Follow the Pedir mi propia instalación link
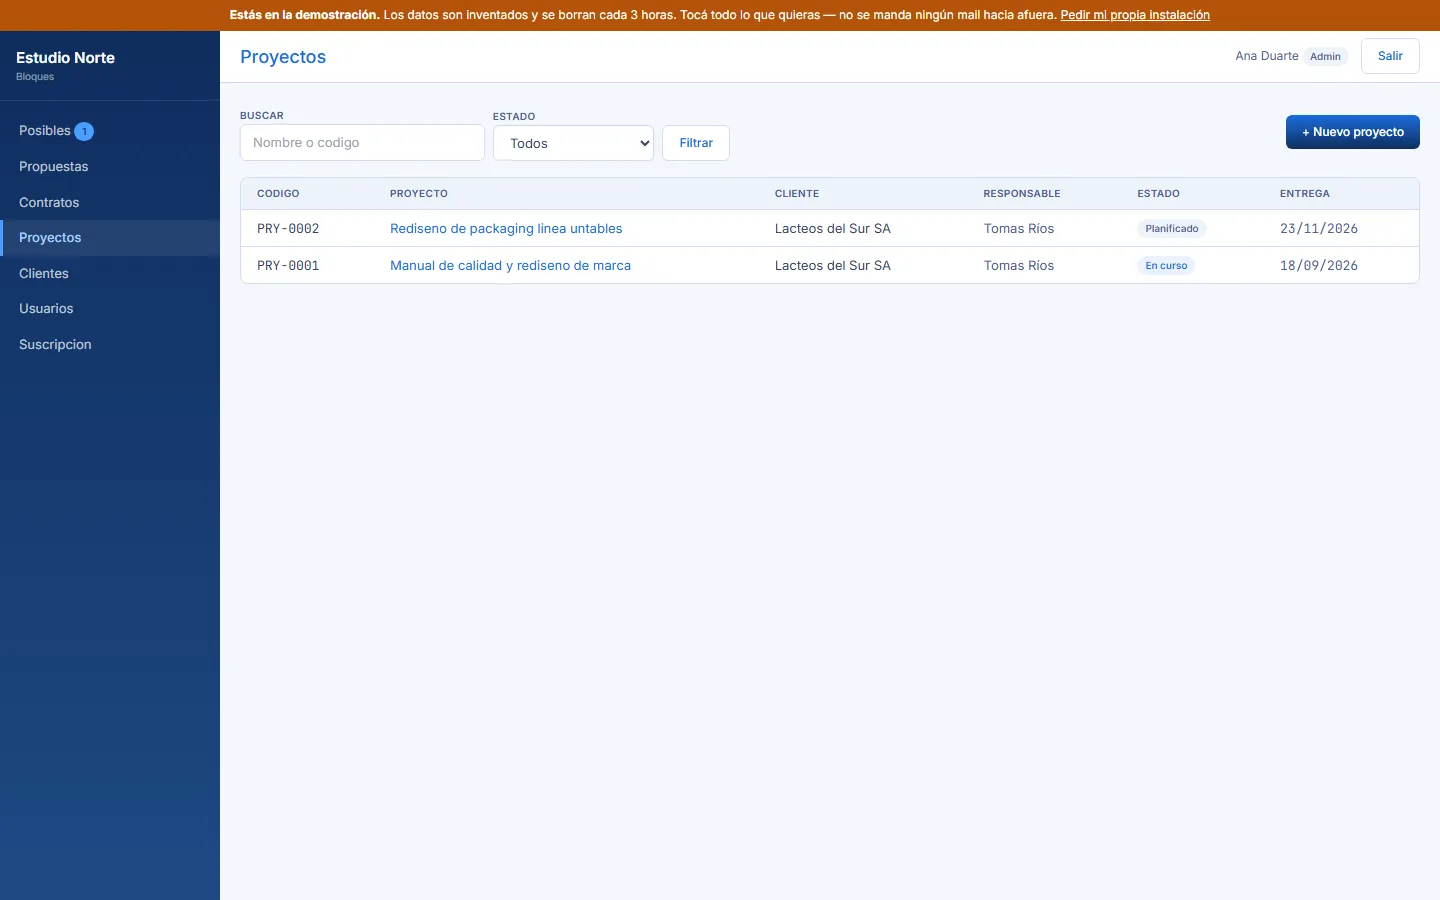 point(1135,15)
